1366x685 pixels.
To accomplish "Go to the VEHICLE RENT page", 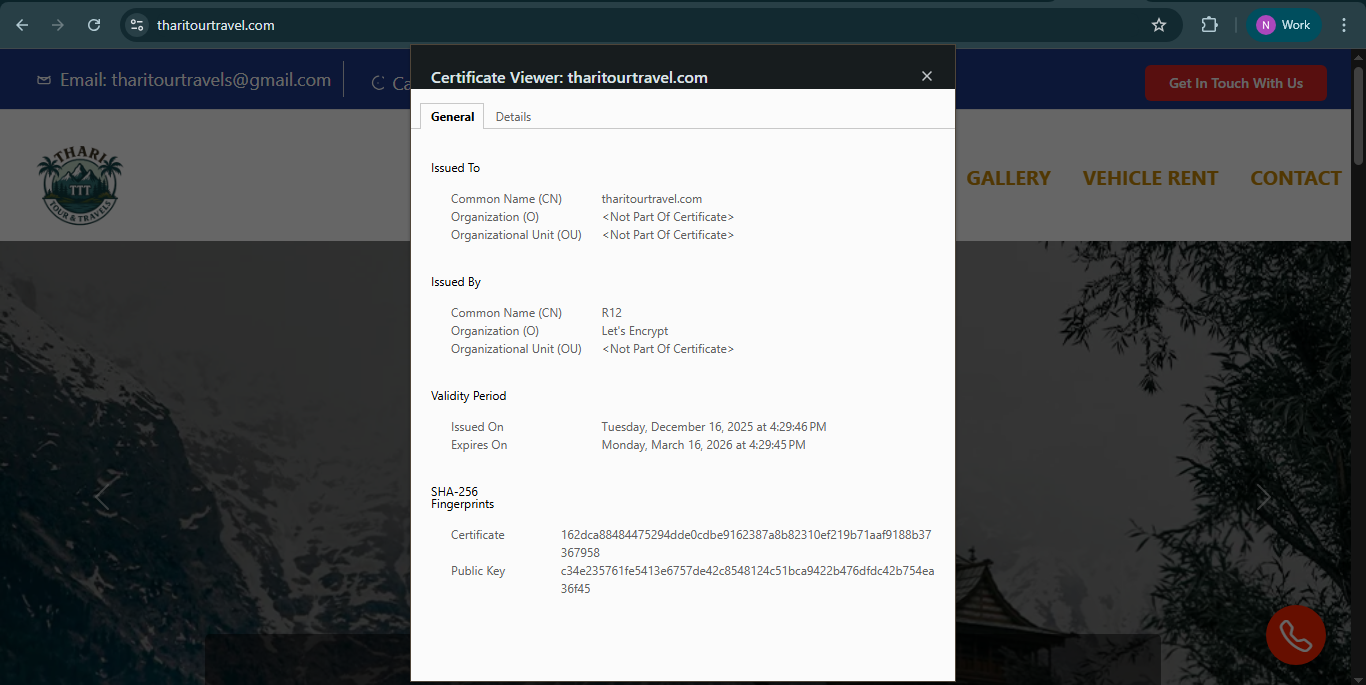I will click(x=1150, y=178).
